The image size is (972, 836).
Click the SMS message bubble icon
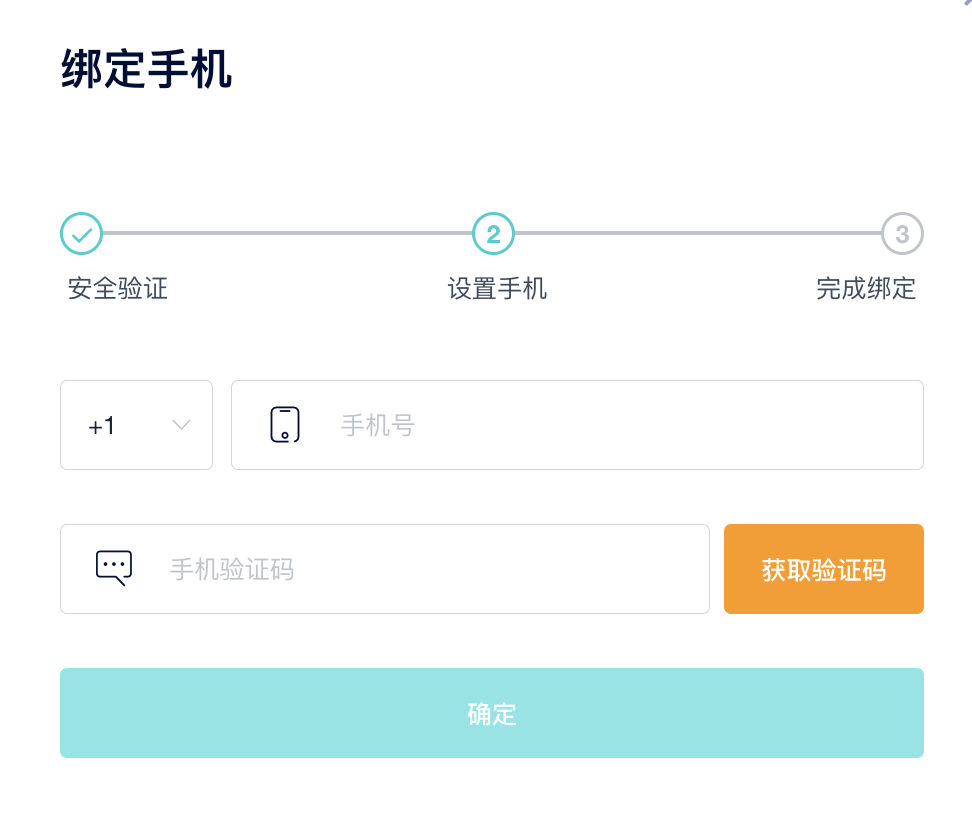(x=114, y=568)
